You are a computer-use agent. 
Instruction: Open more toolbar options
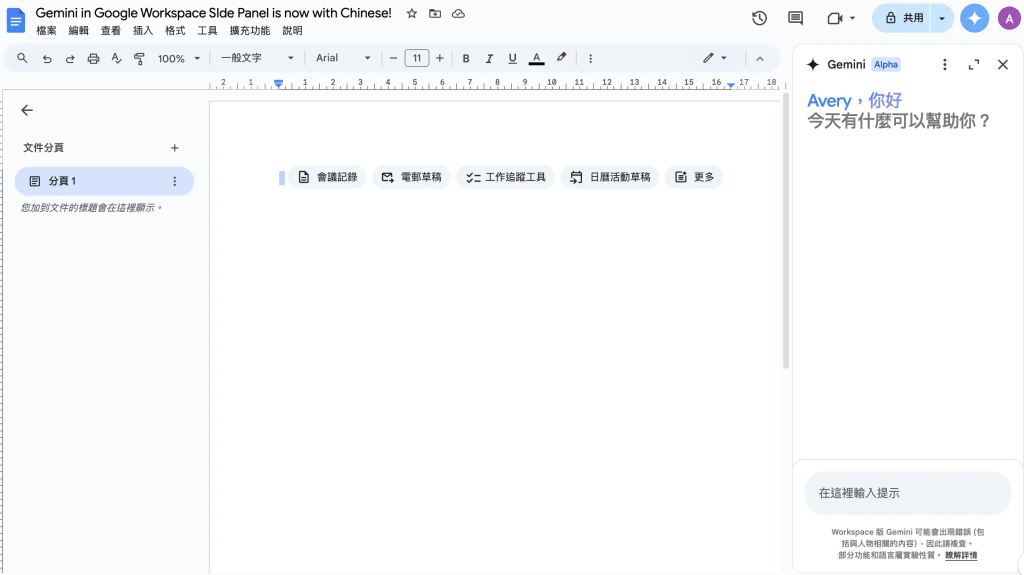click(x=590, y=58)
